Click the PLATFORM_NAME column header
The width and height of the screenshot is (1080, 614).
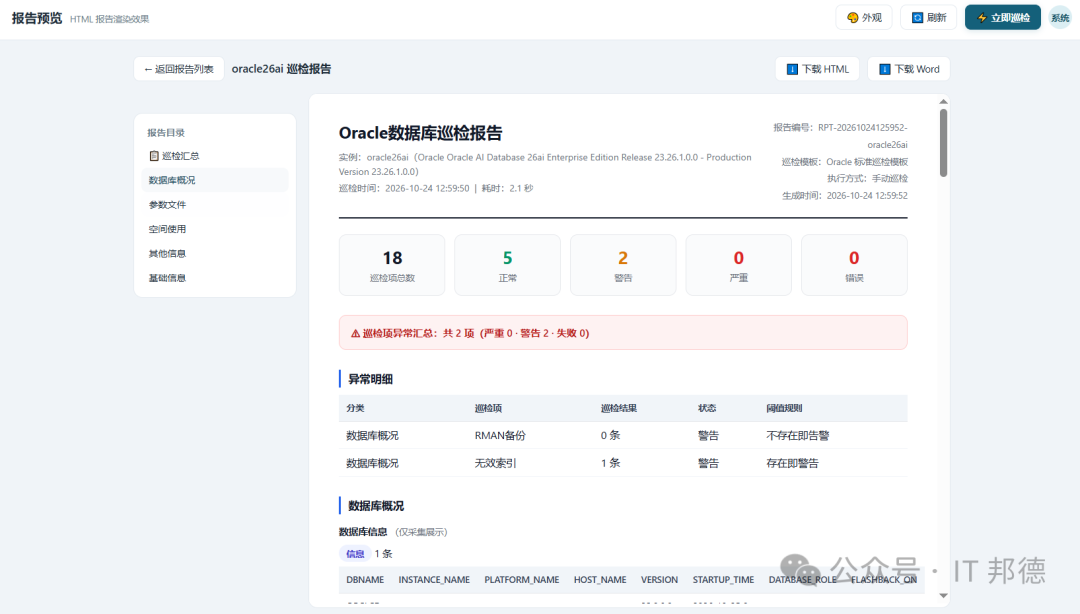[521, 580]
